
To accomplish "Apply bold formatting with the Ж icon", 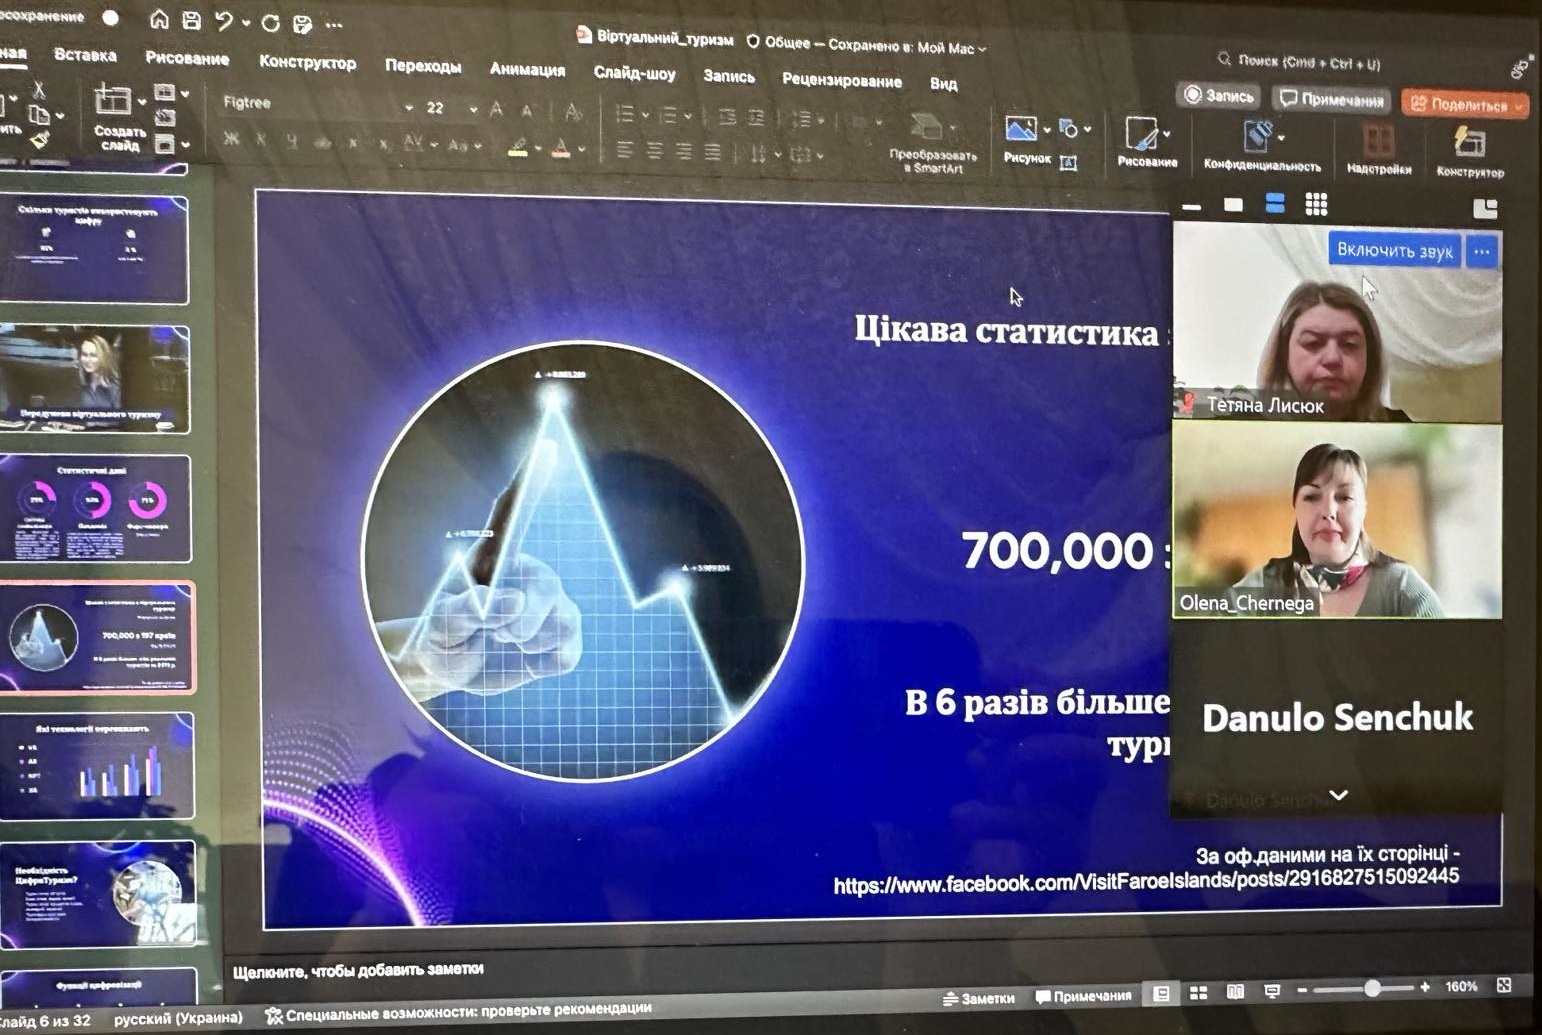I will pos(233,143).
